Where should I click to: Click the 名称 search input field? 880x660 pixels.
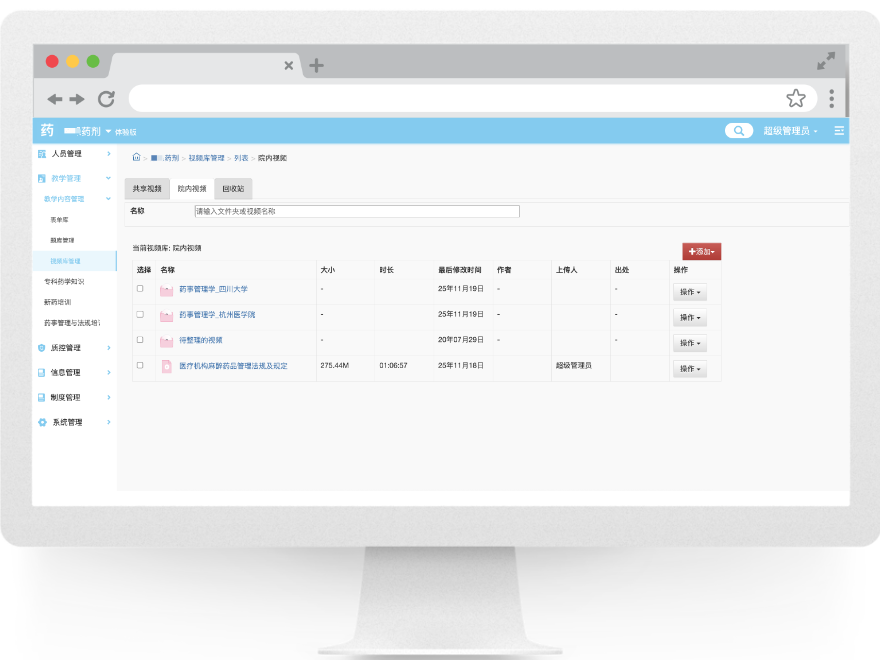click(x=357, y=211)
